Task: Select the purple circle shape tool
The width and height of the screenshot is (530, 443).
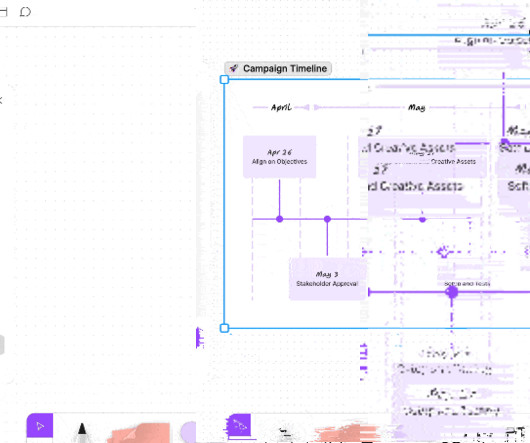Action: tap(188, 432)
